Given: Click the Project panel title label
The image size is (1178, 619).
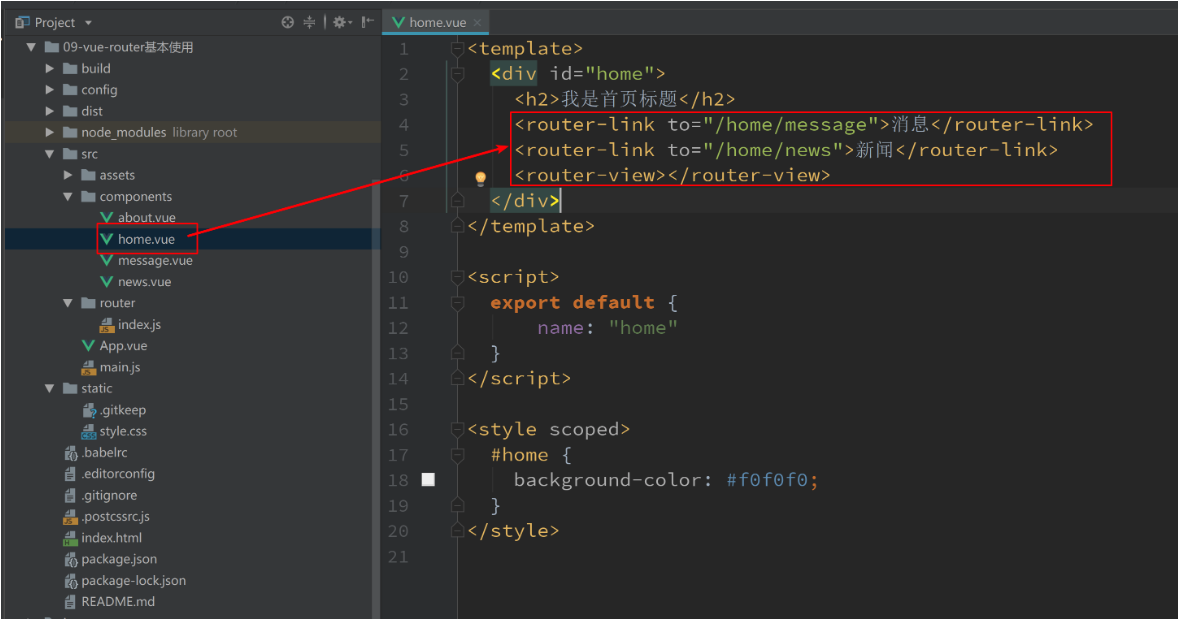Looking at the screenshot, I should [x=55, y=23].
